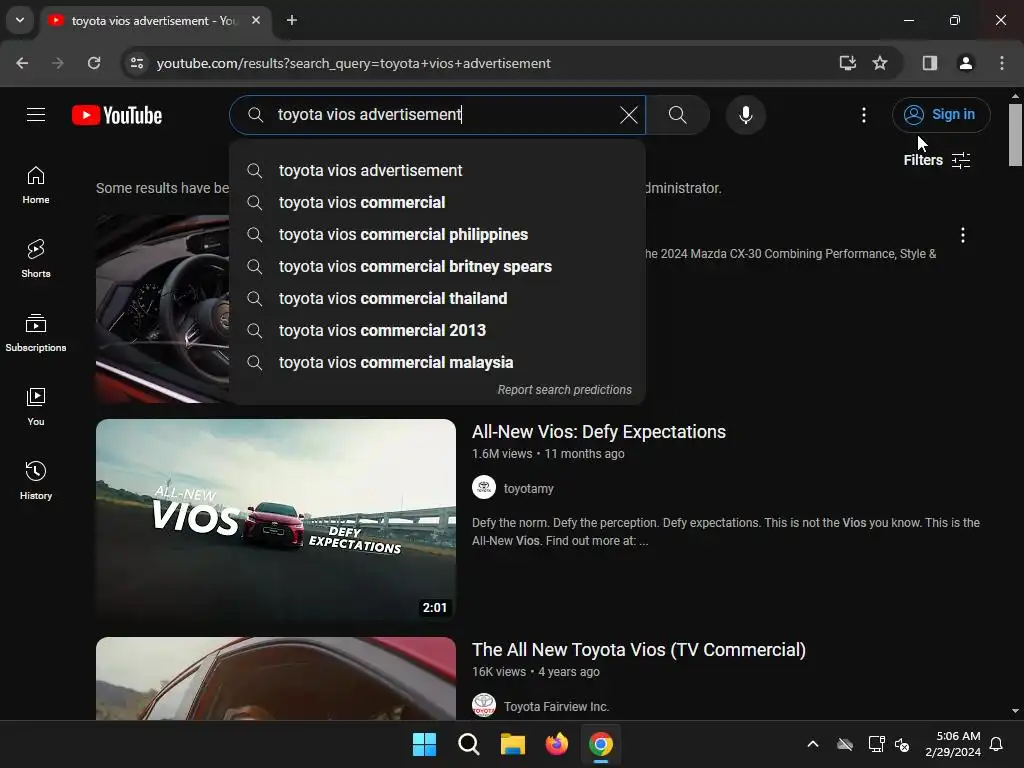1024x768 pixels.
Task: Open the muted volume tray icon
Action: click(902, 744)
